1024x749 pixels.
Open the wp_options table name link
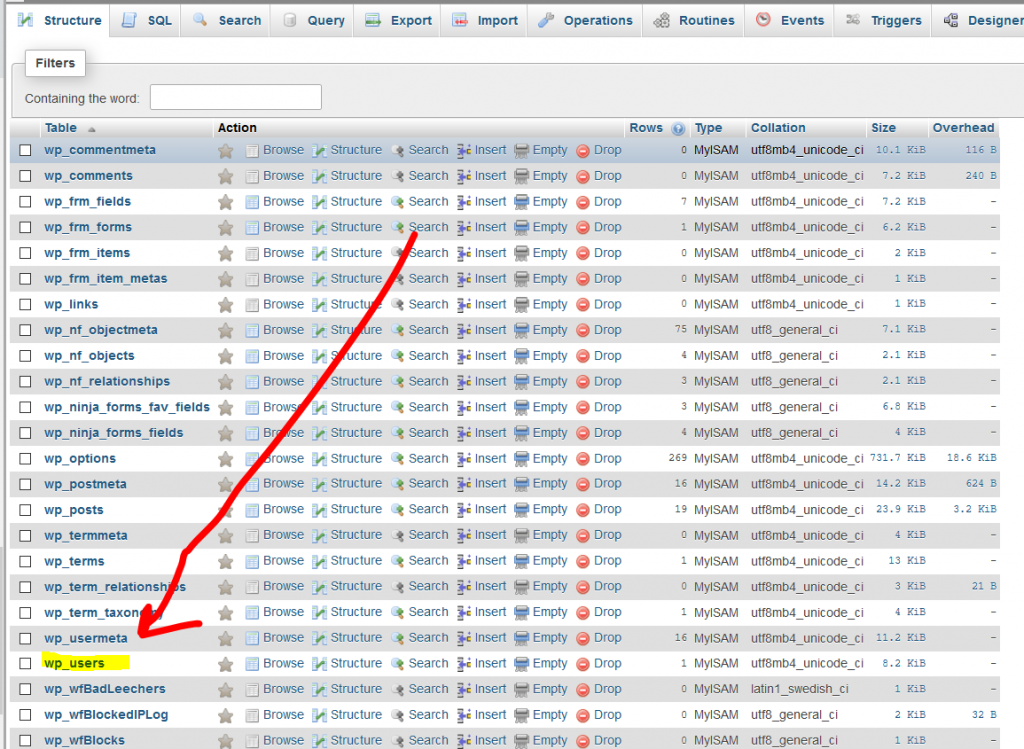[80, 458]
